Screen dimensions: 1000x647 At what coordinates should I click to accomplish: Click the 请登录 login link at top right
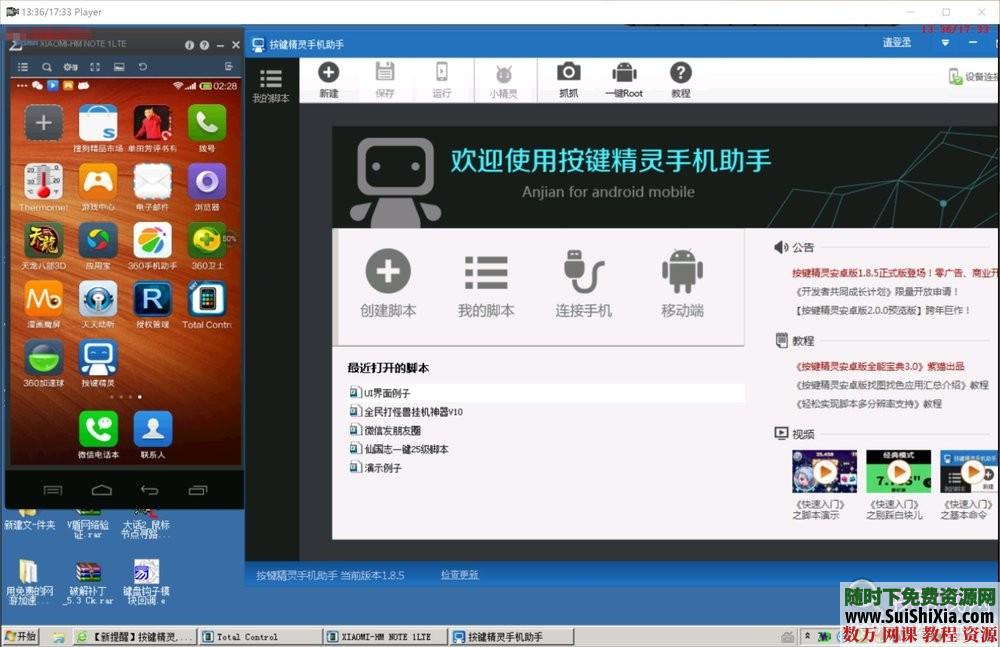pyautogui.click(x=898, y=44)
